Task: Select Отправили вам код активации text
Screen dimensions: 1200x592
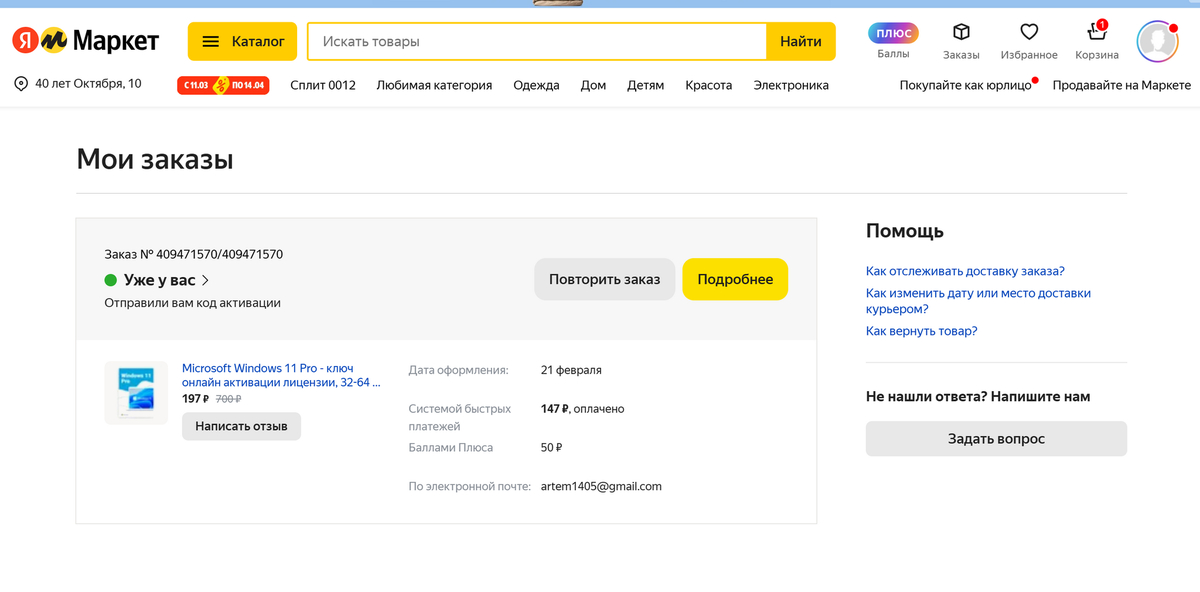Action: 192,302
